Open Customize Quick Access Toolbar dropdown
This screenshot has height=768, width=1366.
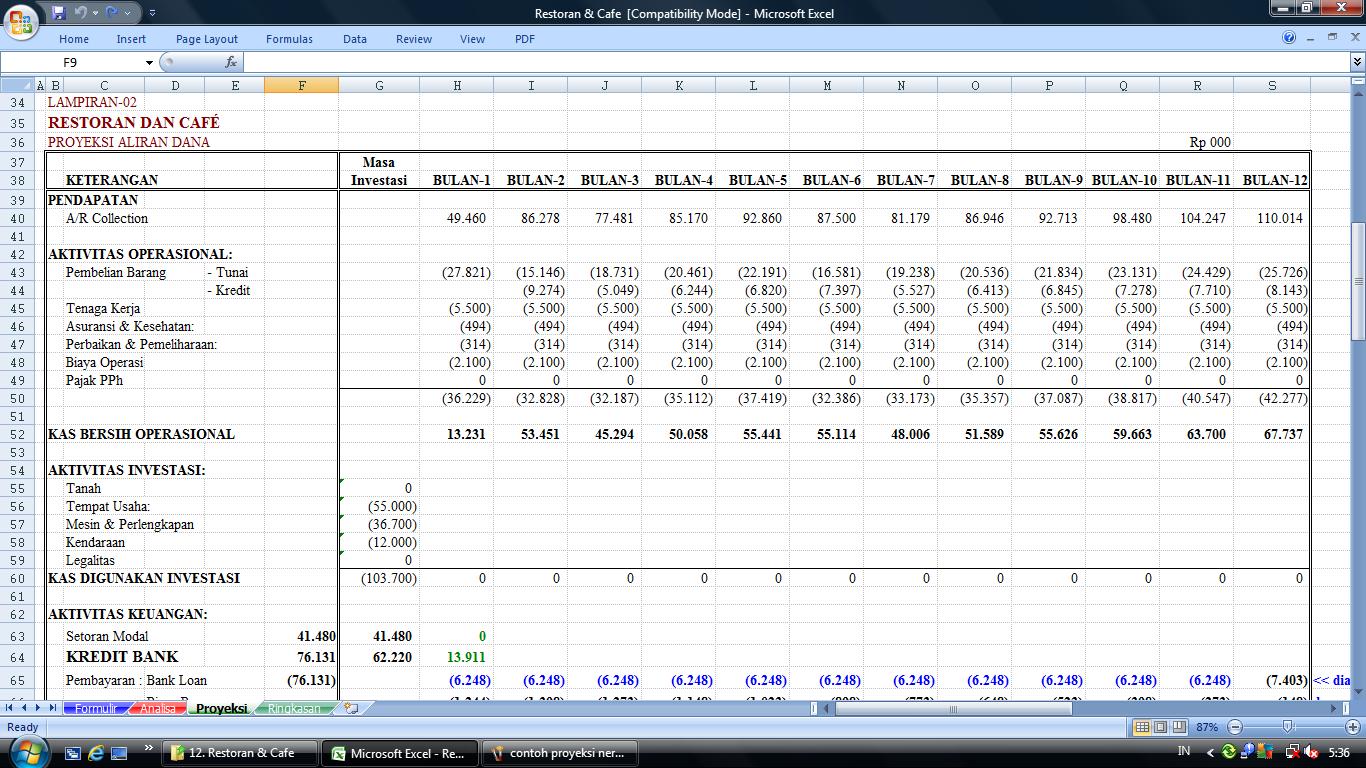point(152,13)
